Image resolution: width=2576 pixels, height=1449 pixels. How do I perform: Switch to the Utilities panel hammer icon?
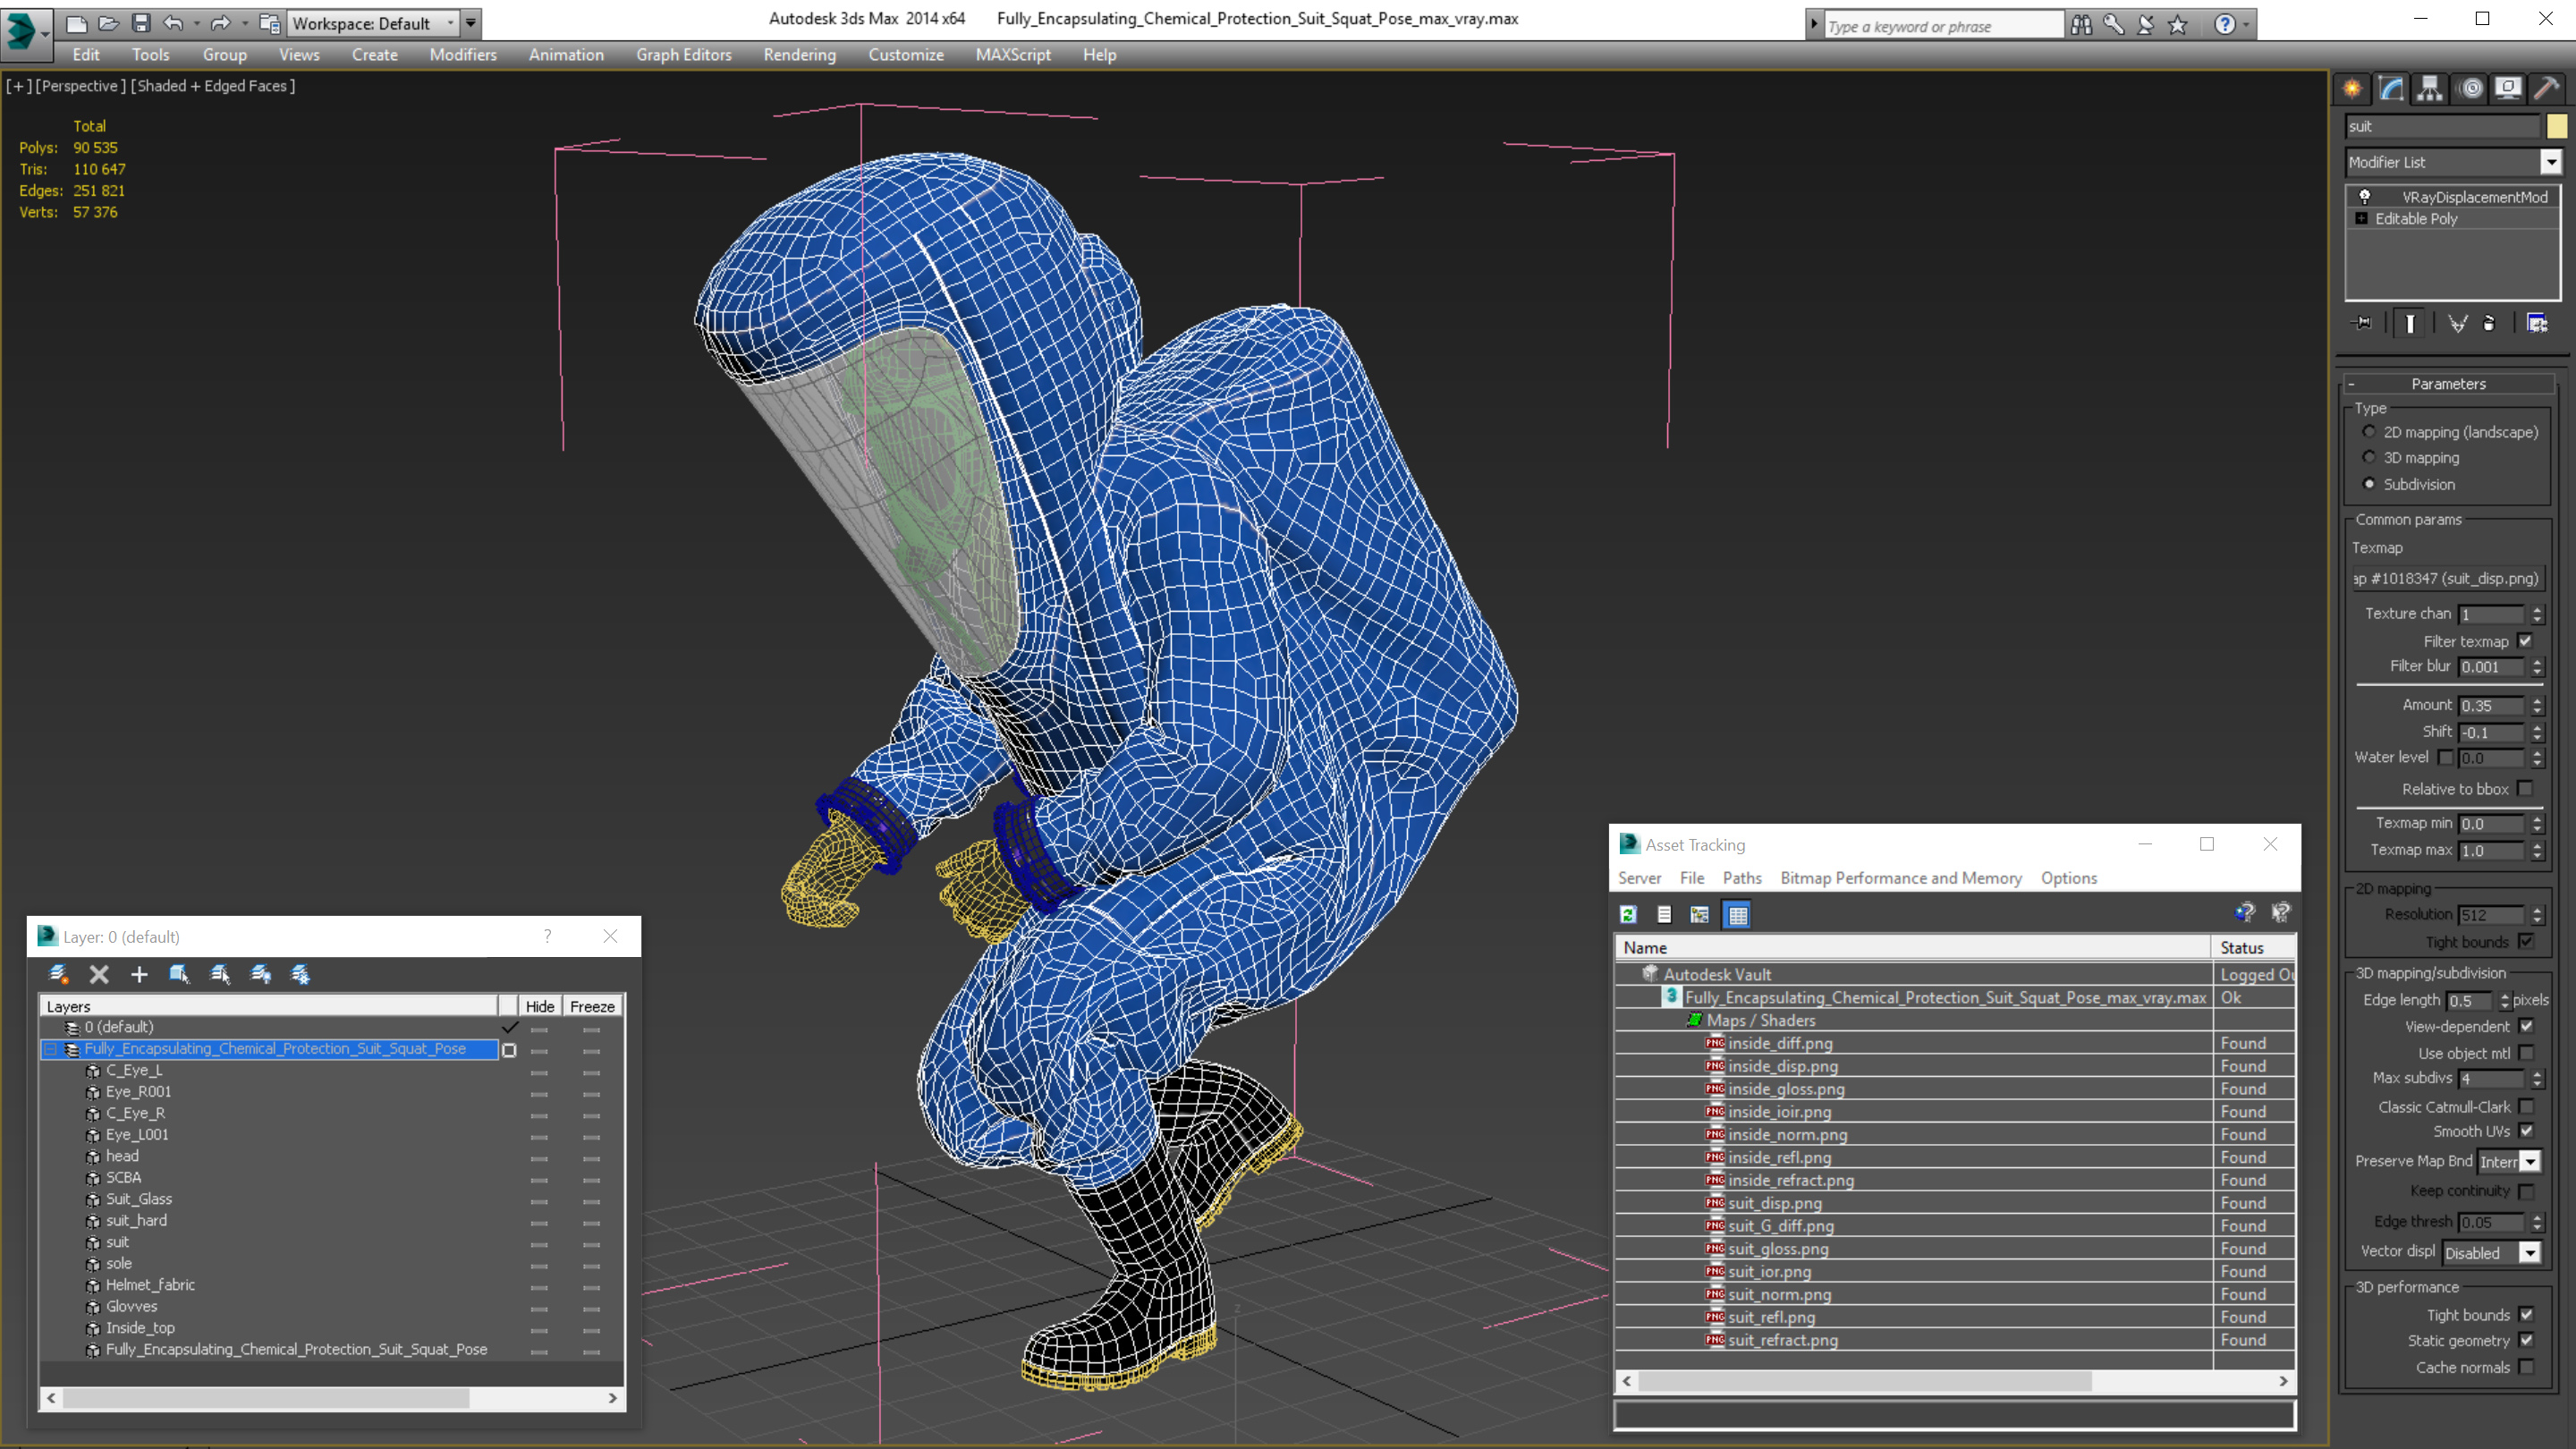(x=2546, y=88)
